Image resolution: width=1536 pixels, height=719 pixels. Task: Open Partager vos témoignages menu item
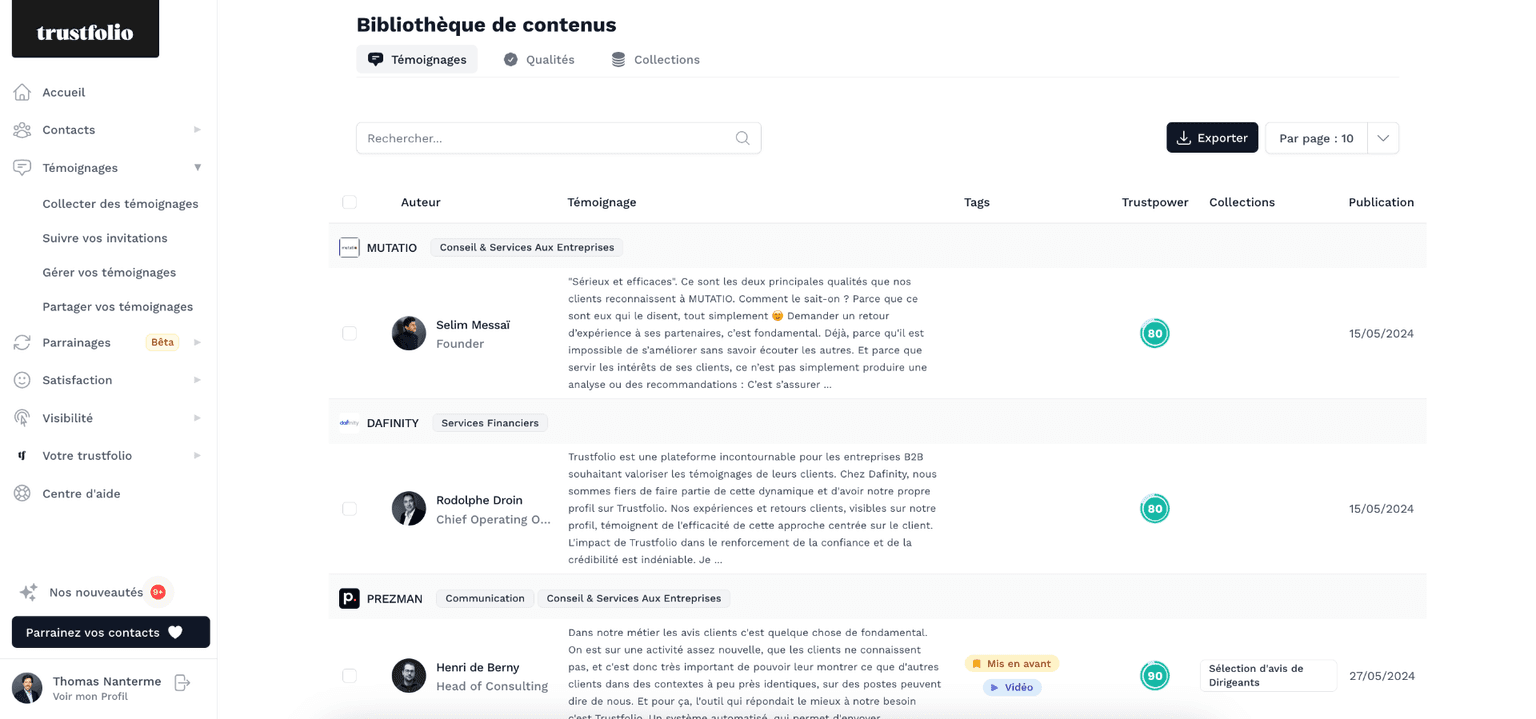(117, 306)
